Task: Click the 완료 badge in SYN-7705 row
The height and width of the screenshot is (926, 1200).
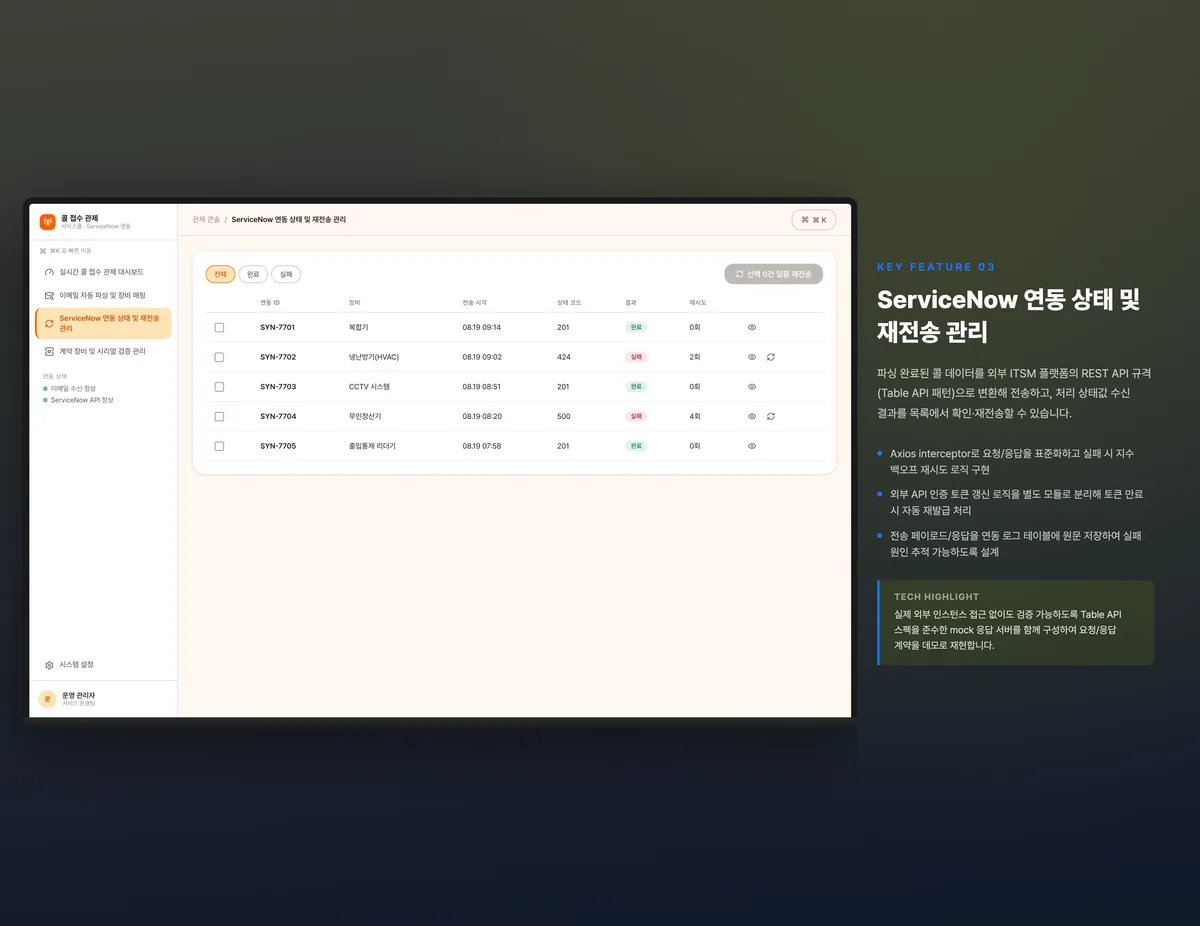Action: click(x=636, y=446)
